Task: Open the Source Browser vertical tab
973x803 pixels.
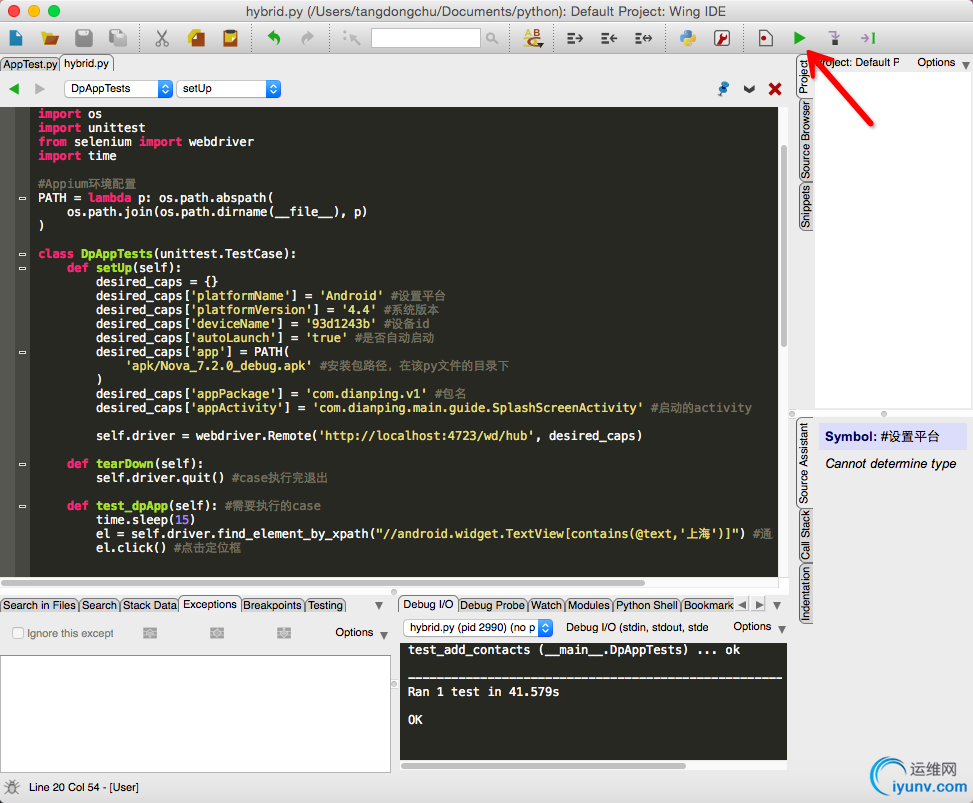Action: [805, 140]
